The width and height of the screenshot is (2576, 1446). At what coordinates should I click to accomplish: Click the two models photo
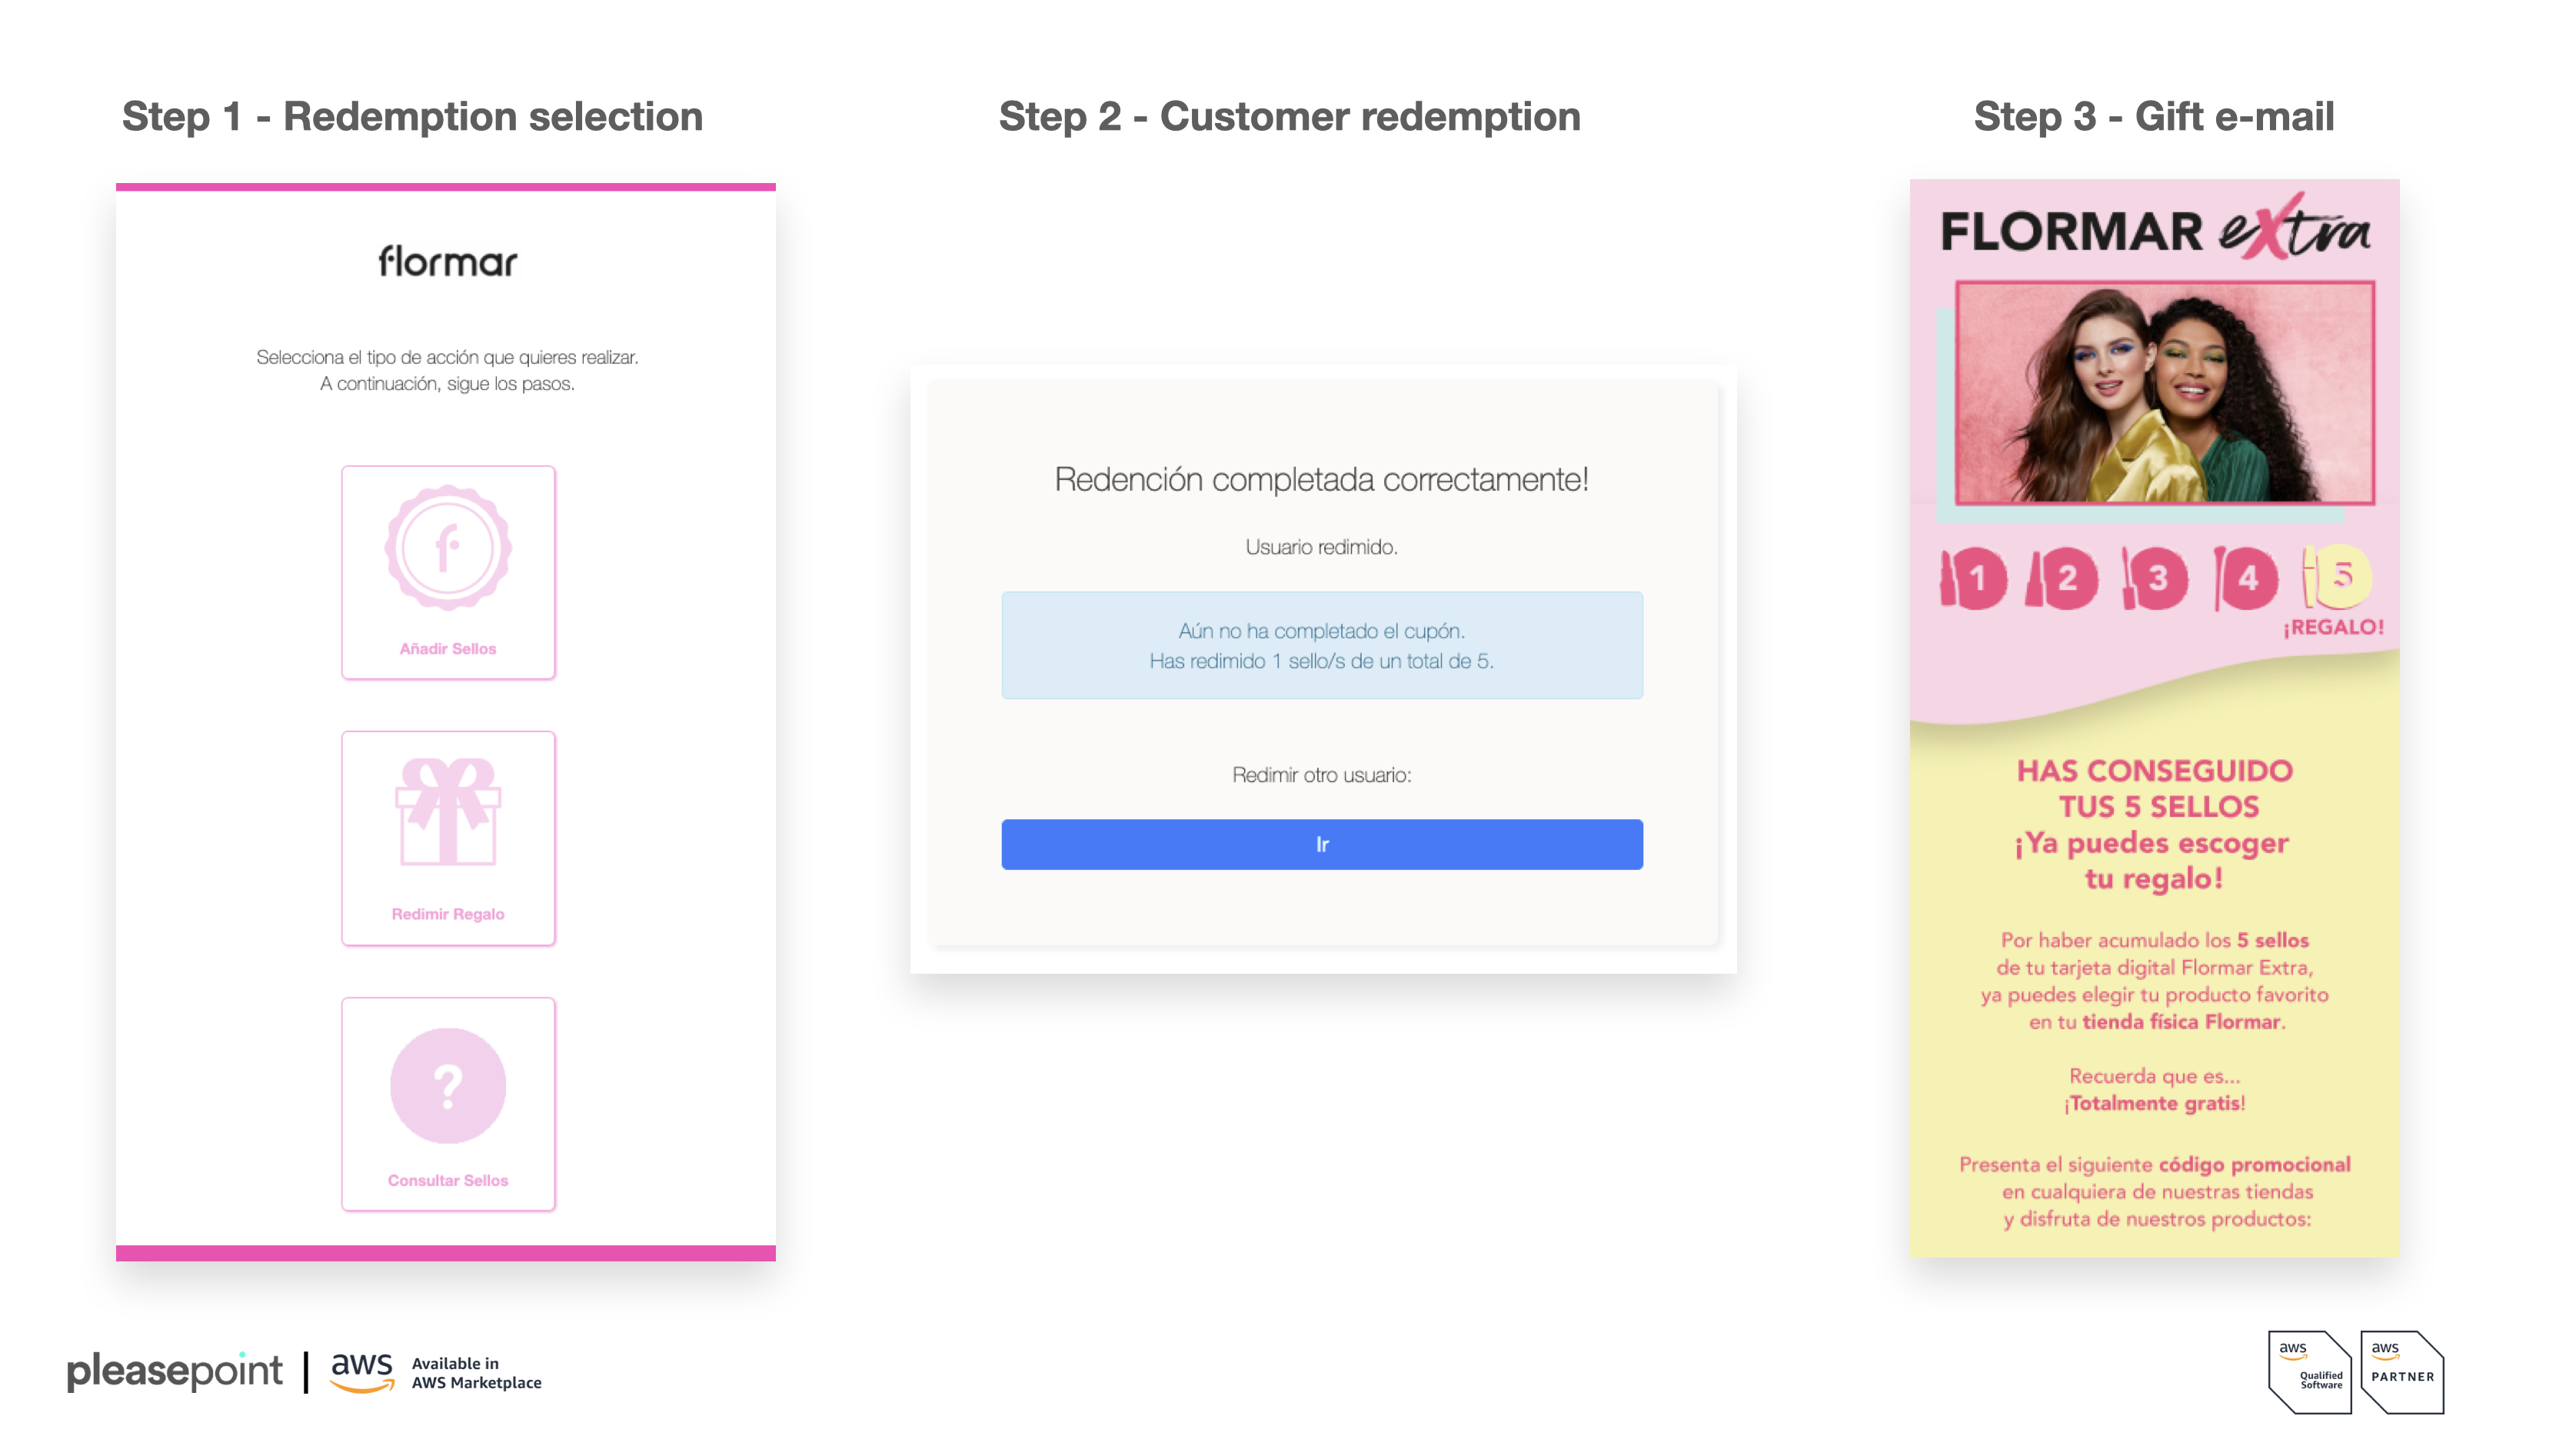click(x=2164, y=392)
